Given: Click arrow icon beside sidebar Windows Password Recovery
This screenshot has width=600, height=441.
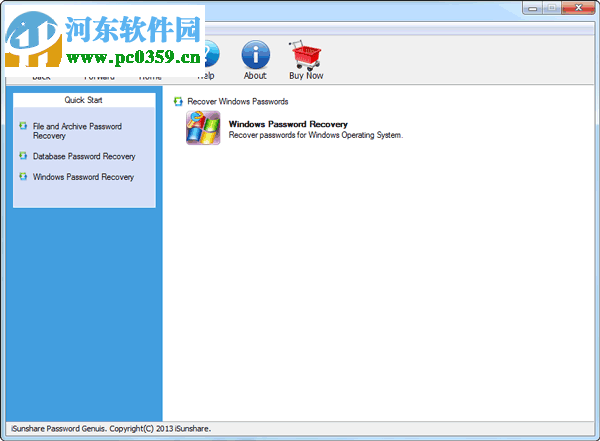Looking at the screenshot, I should click(23, 176).
